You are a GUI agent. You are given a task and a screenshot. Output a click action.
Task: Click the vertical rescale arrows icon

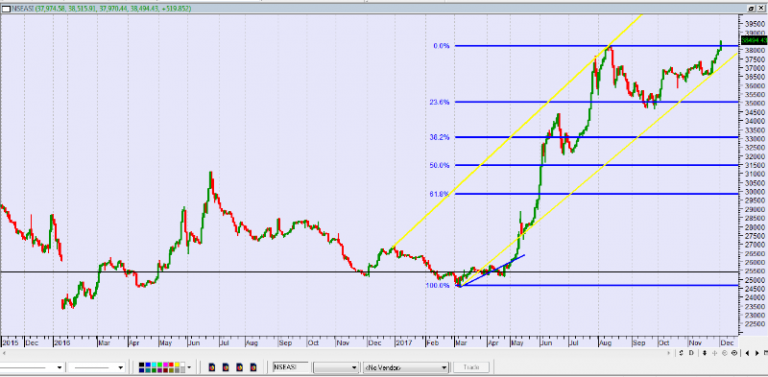click(x=705, y=353)
